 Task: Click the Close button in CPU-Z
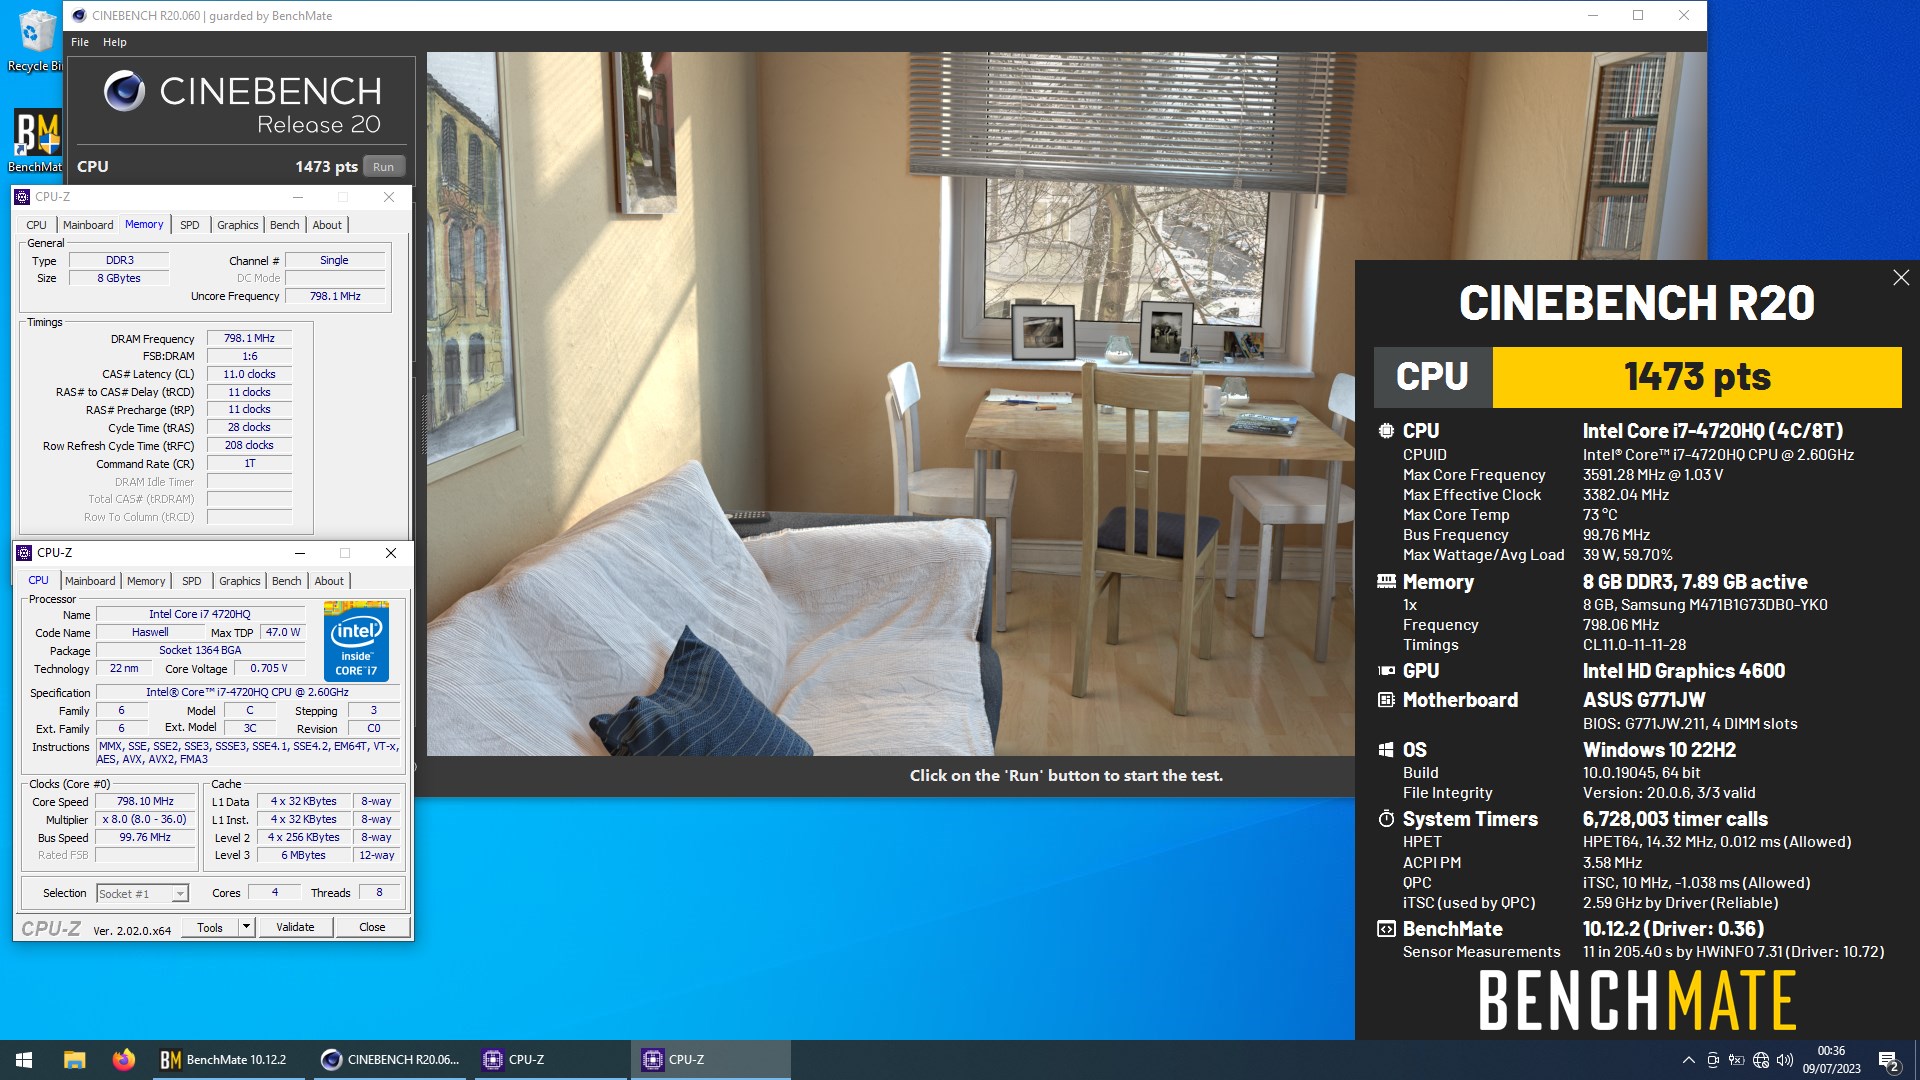[x=372, y=927]
